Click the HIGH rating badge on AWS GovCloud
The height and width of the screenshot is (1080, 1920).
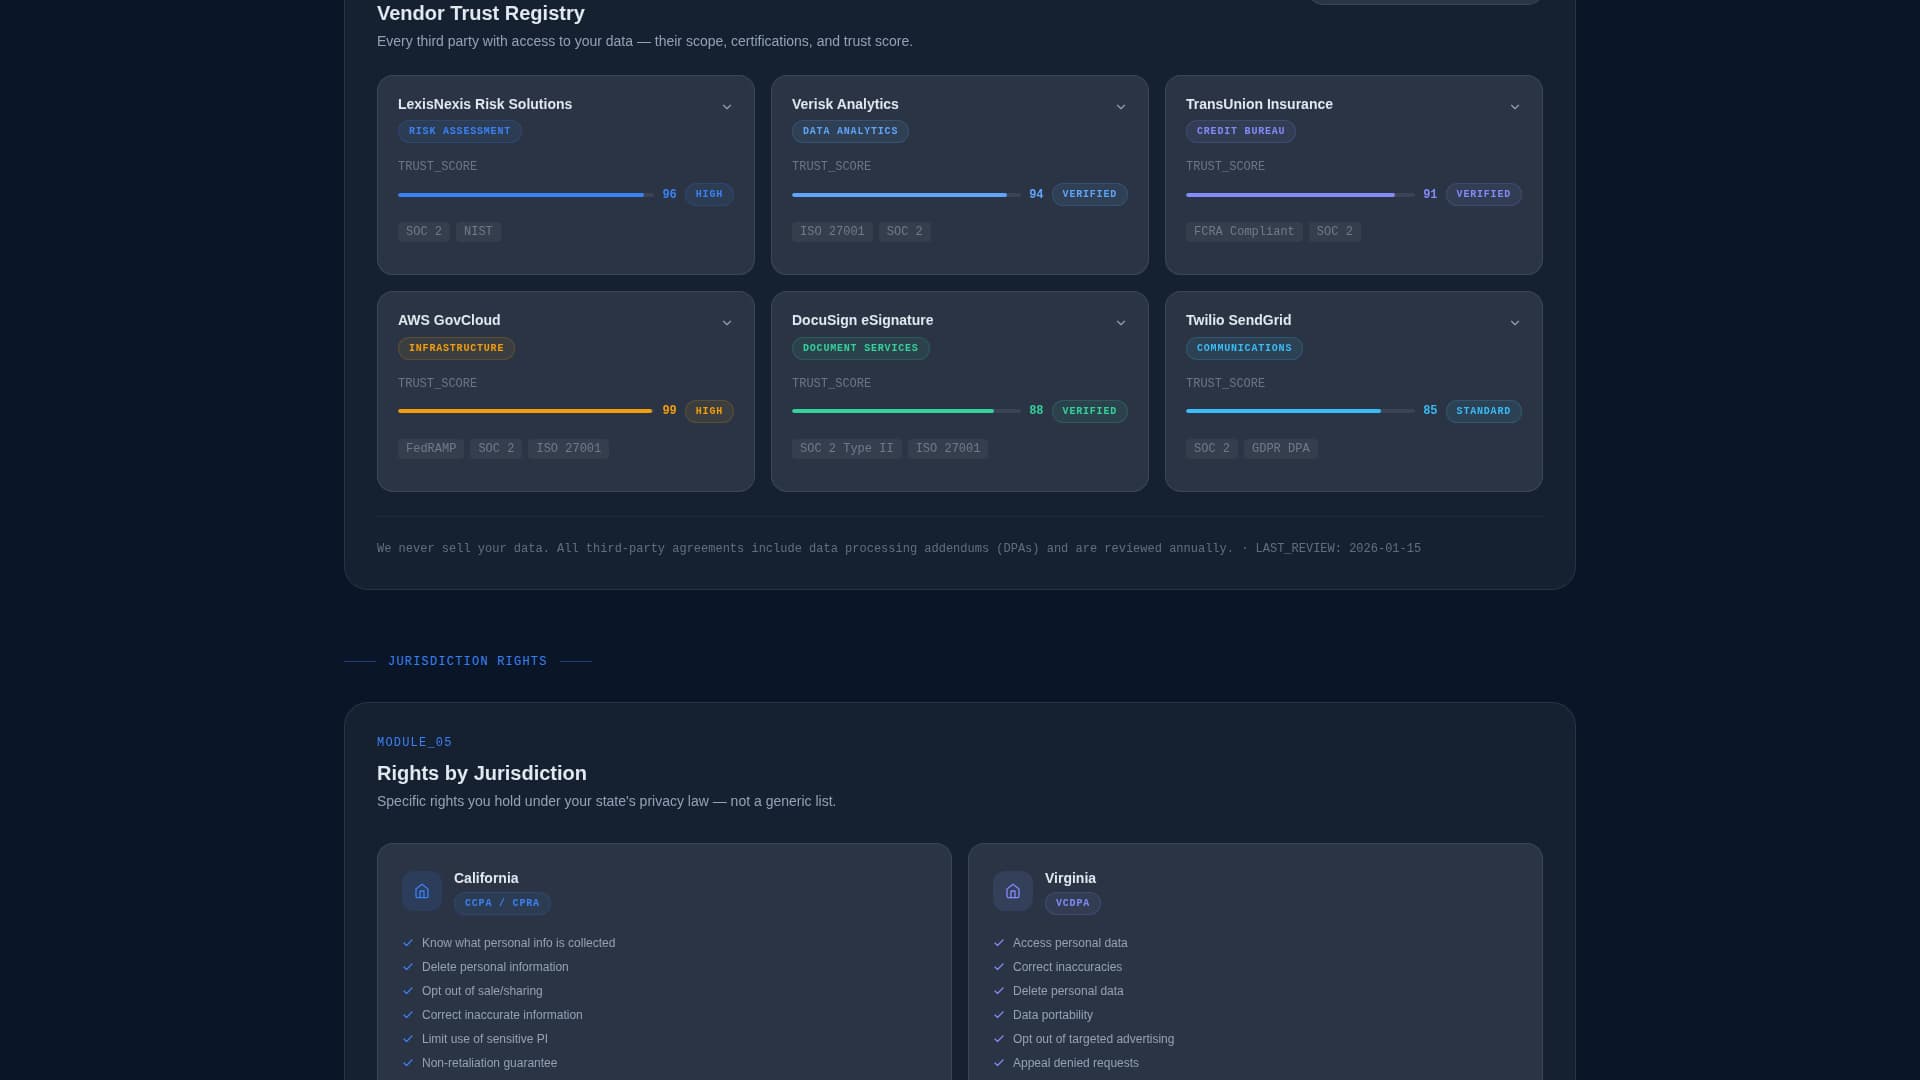tap(708, 411)
